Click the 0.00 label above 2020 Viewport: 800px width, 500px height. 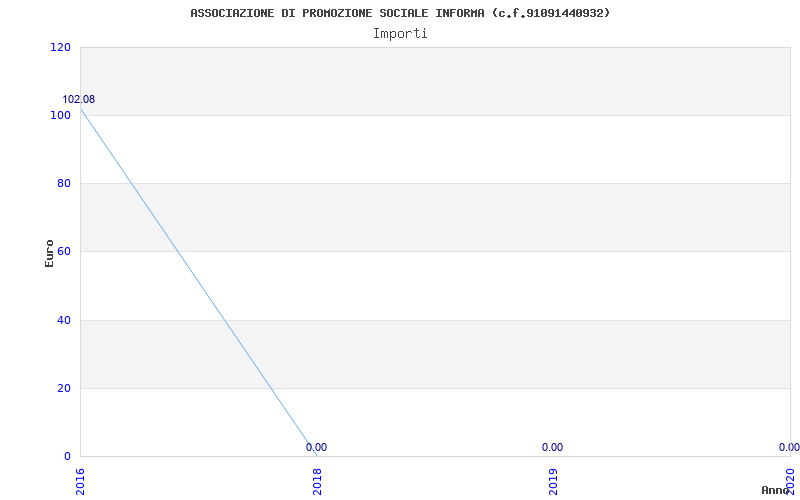(789, 447)
